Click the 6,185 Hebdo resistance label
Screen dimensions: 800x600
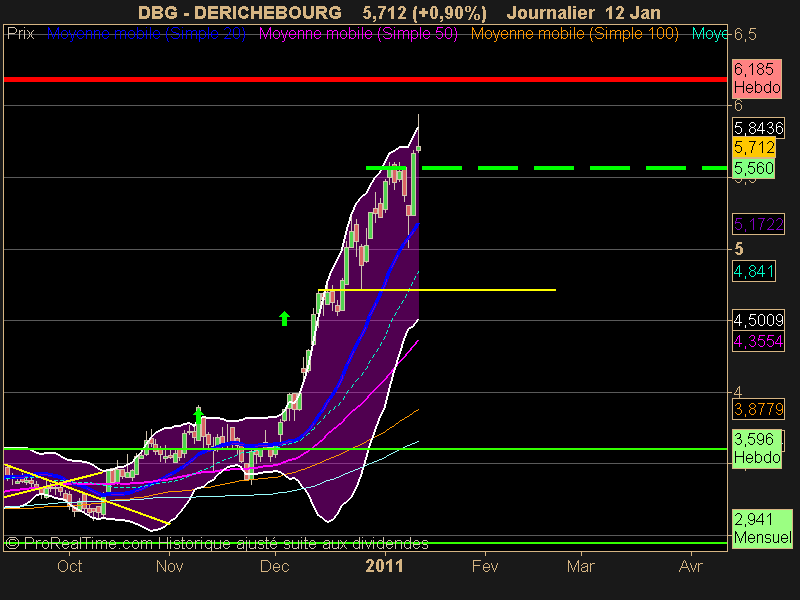tap(757, 79)
